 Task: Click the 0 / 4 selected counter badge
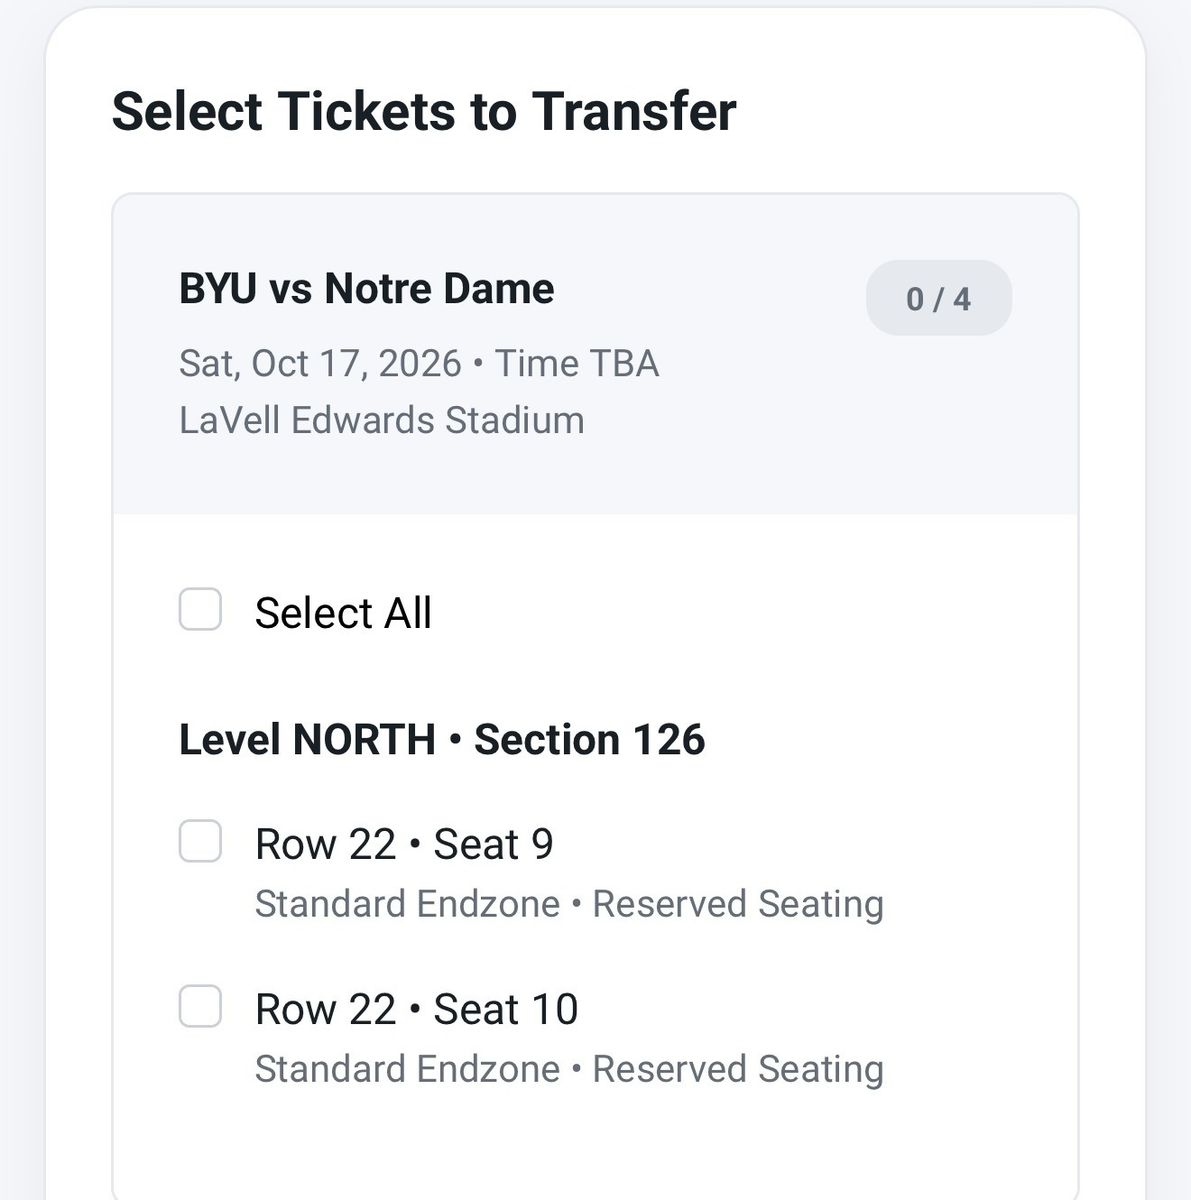(938, 298)
